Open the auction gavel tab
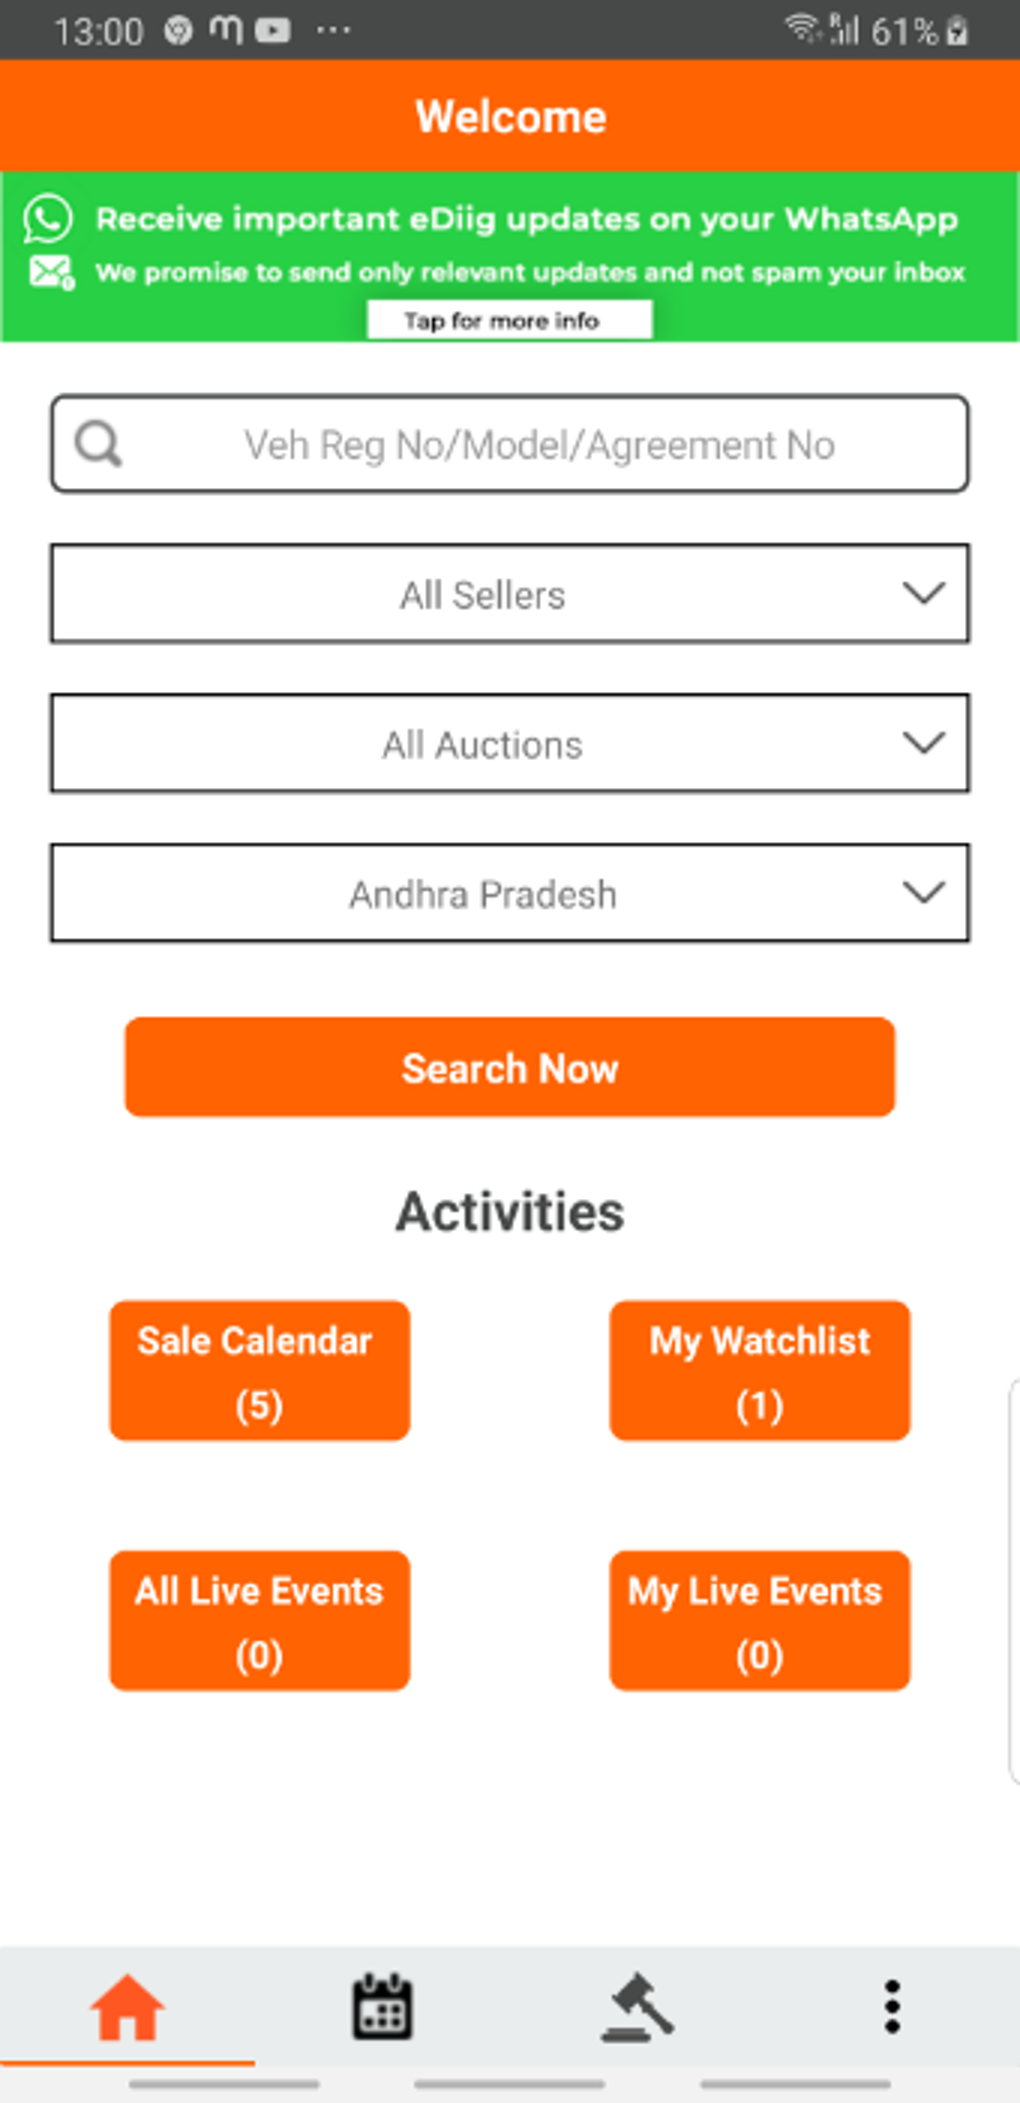The width and height of the screenshot is (1020, 2103). (638, 2007)
